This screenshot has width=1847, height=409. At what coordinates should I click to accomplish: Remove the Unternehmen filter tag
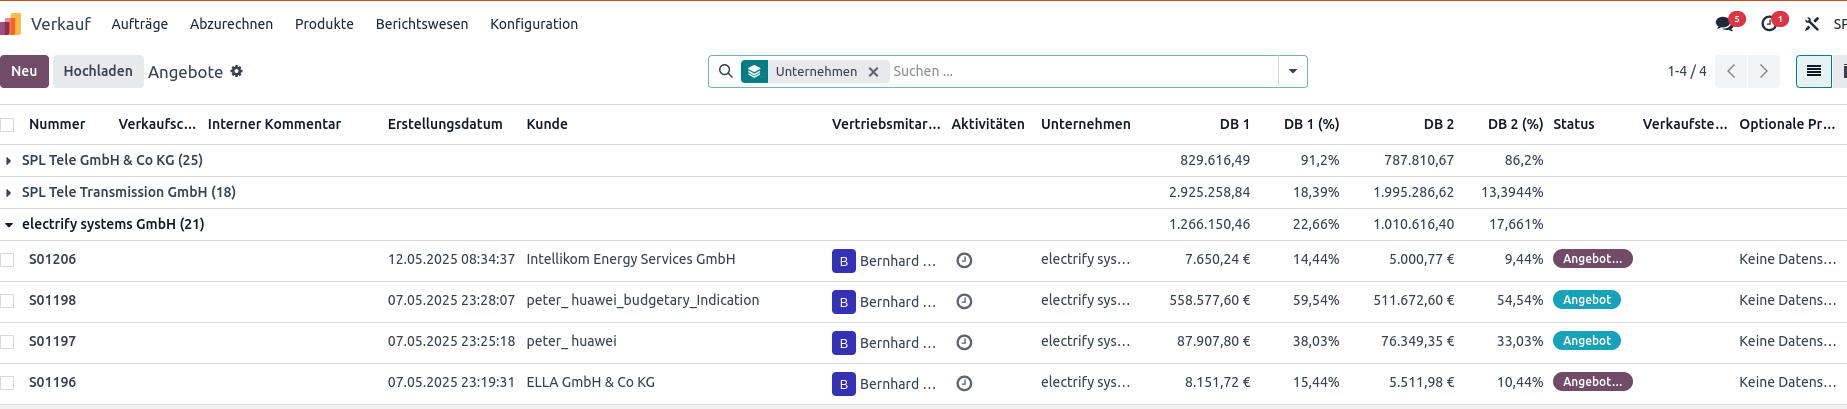point(873,72)
